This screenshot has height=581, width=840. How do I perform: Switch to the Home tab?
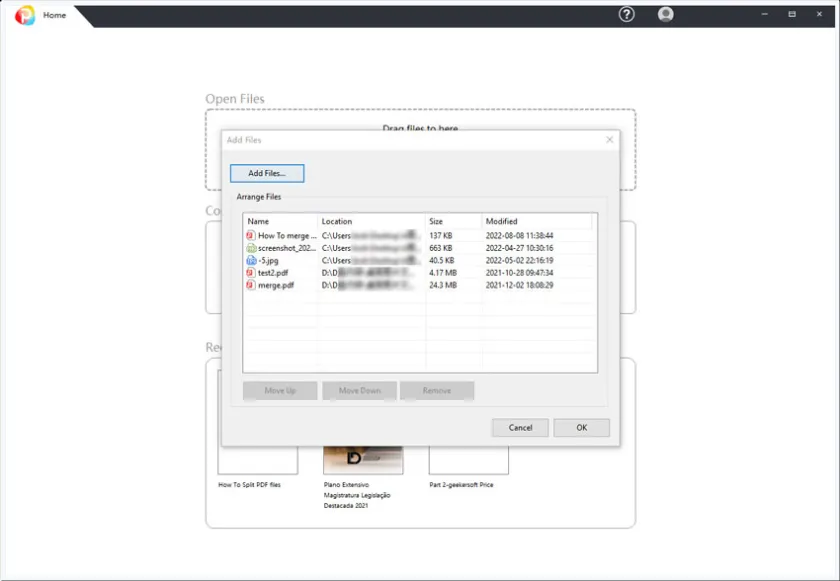click(x=55, y=15)
